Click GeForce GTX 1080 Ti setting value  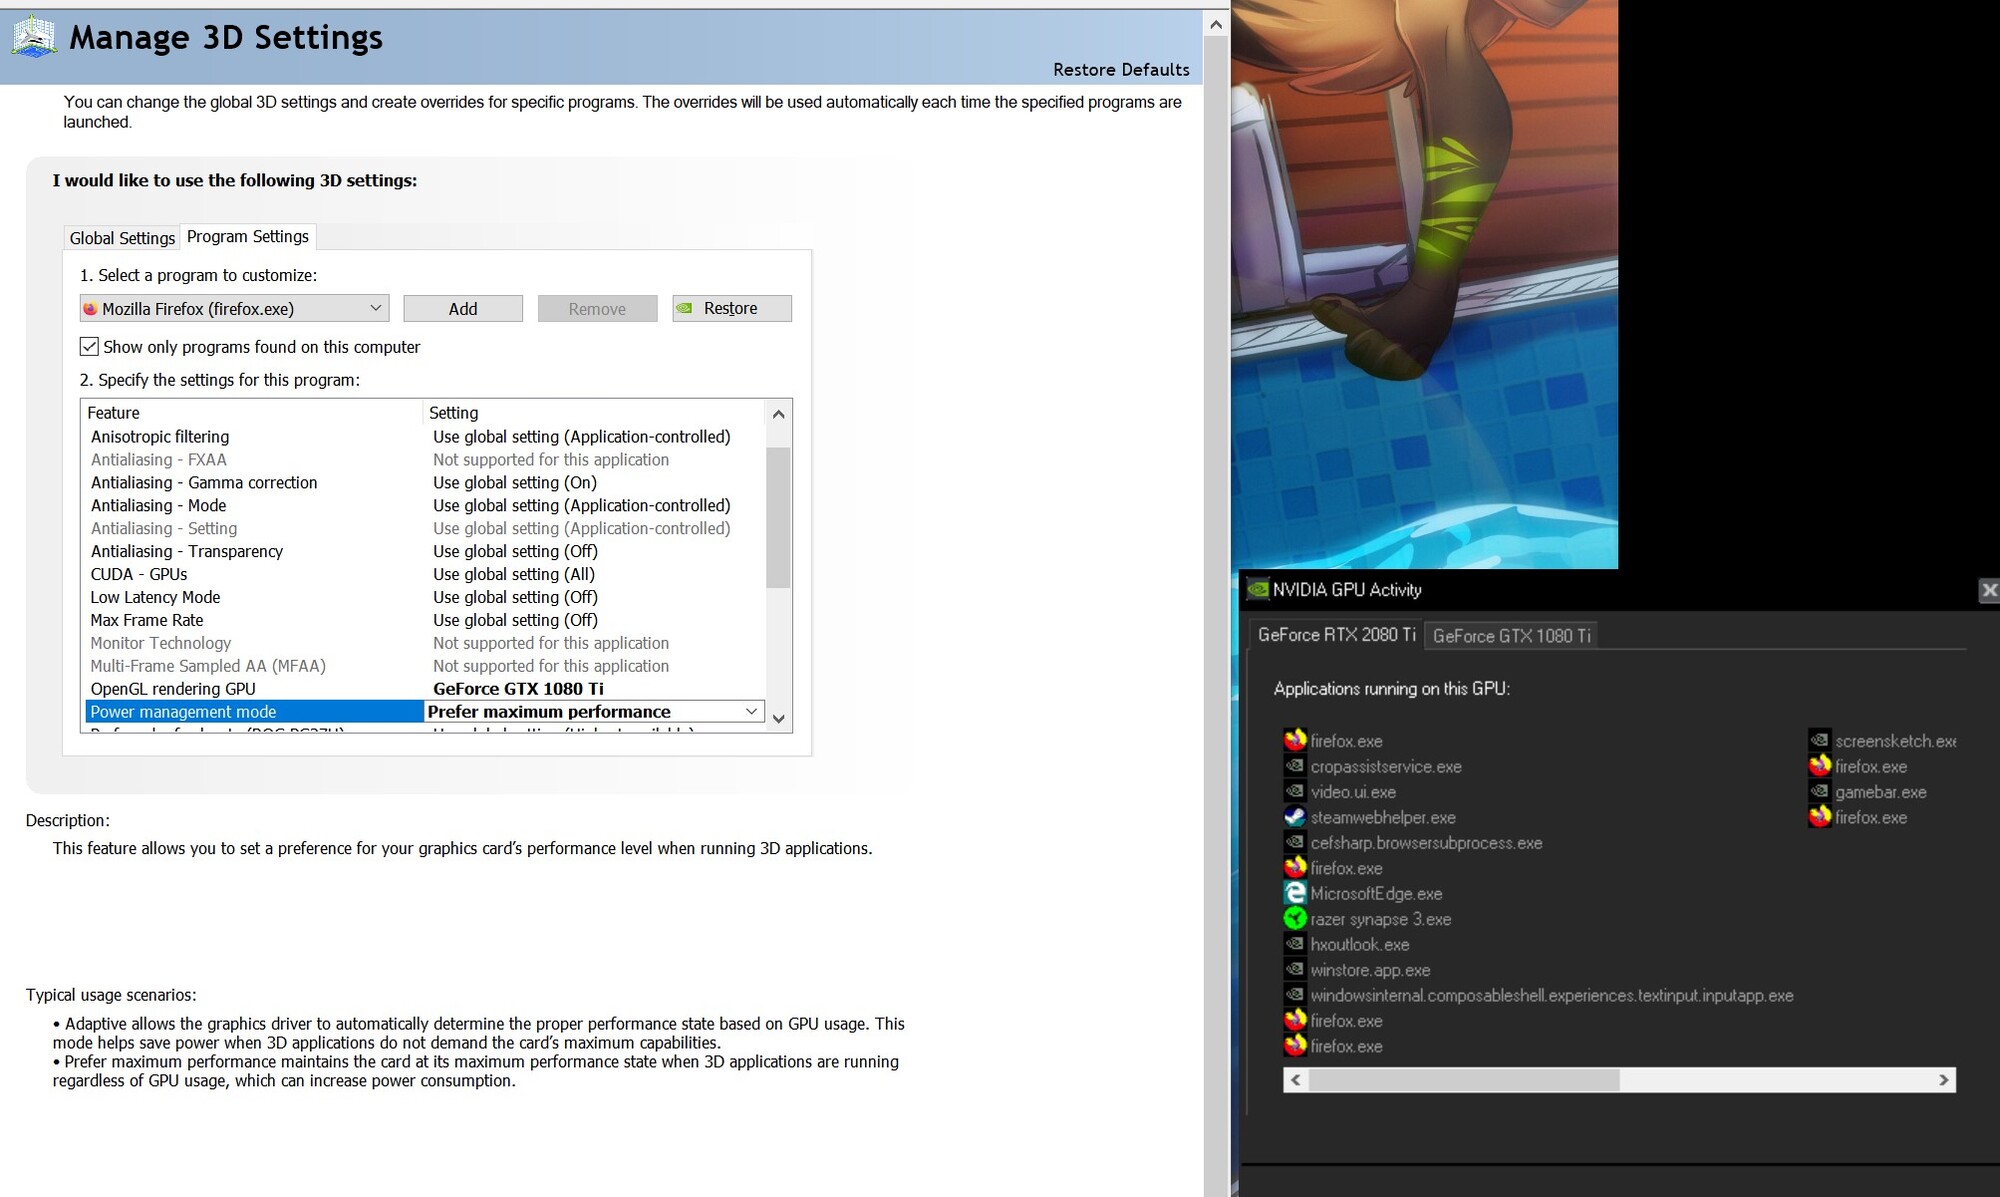tap(518, 689)
